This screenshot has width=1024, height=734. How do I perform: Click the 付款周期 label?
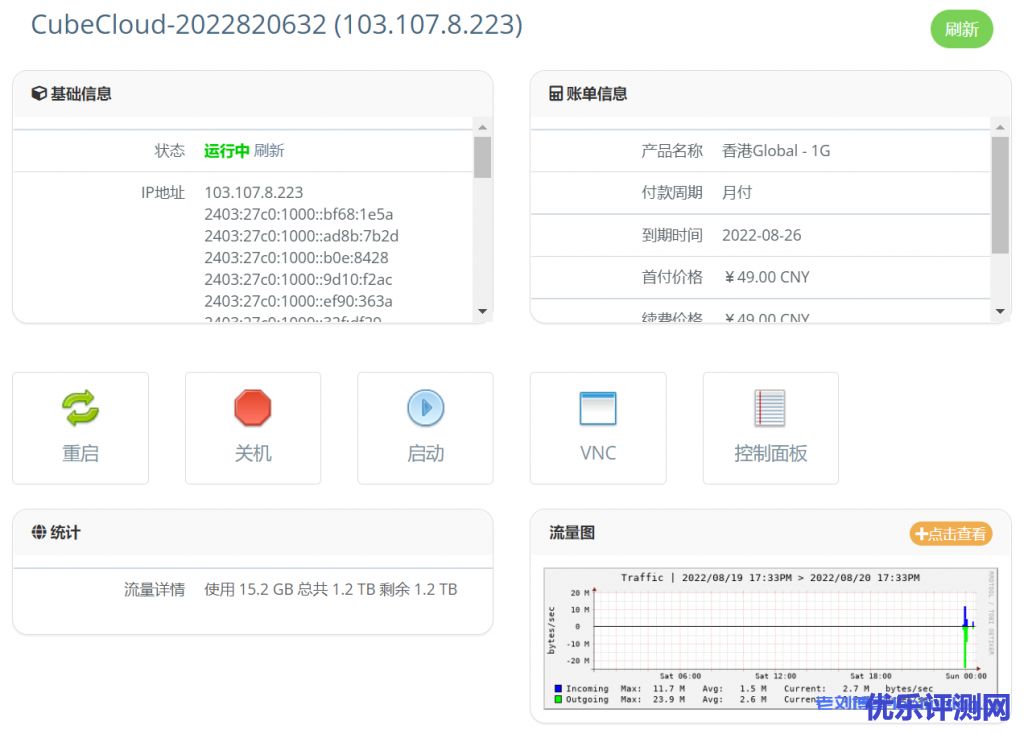point(672,193)
